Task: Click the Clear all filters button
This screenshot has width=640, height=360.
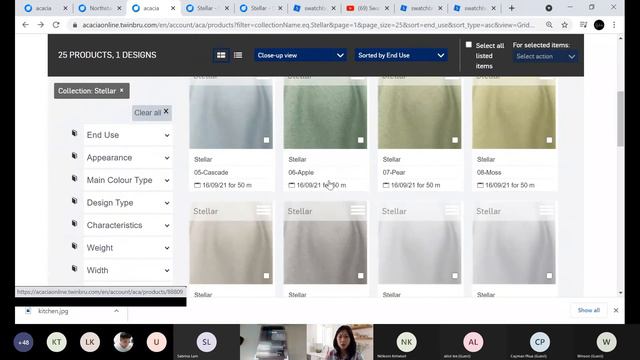Action: click(151, 112)
